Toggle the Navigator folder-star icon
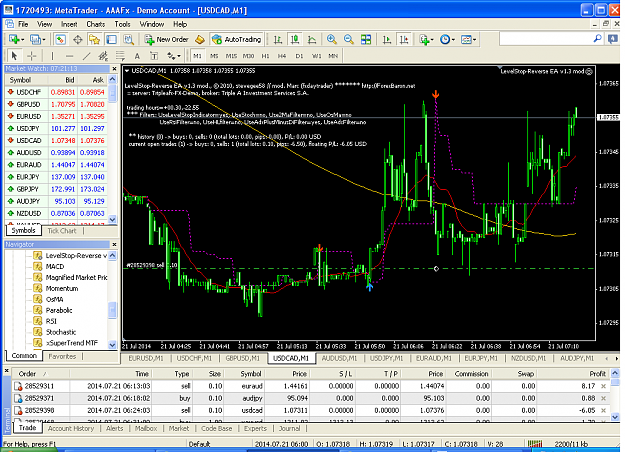This screenshot has width=625, height=452. 94,39
